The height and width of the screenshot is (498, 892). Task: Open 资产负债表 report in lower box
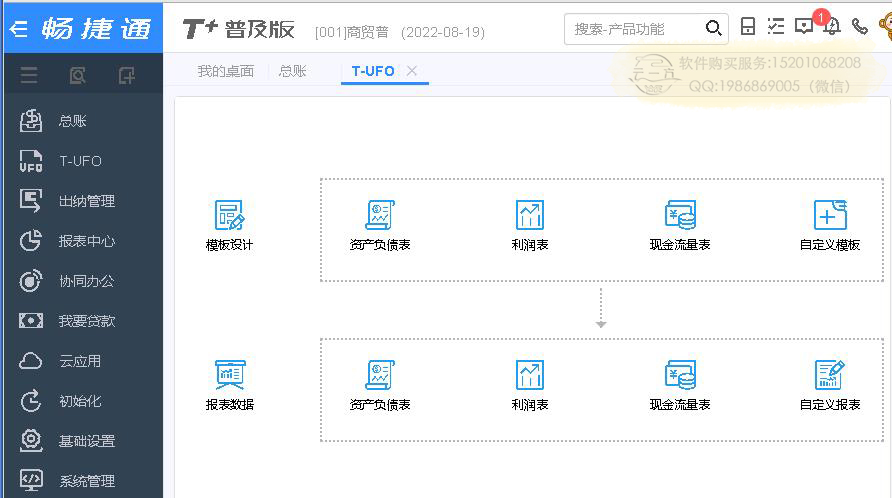tap(380, 385)
